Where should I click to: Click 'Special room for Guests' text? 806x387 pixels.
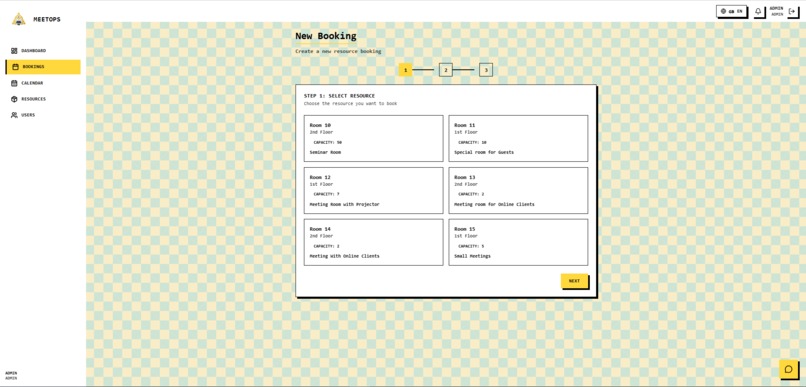tap(484, 153)
